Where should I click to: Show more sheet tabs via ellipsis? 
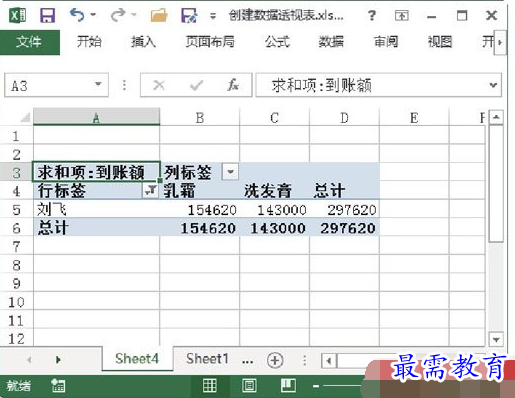click(247, 360)
